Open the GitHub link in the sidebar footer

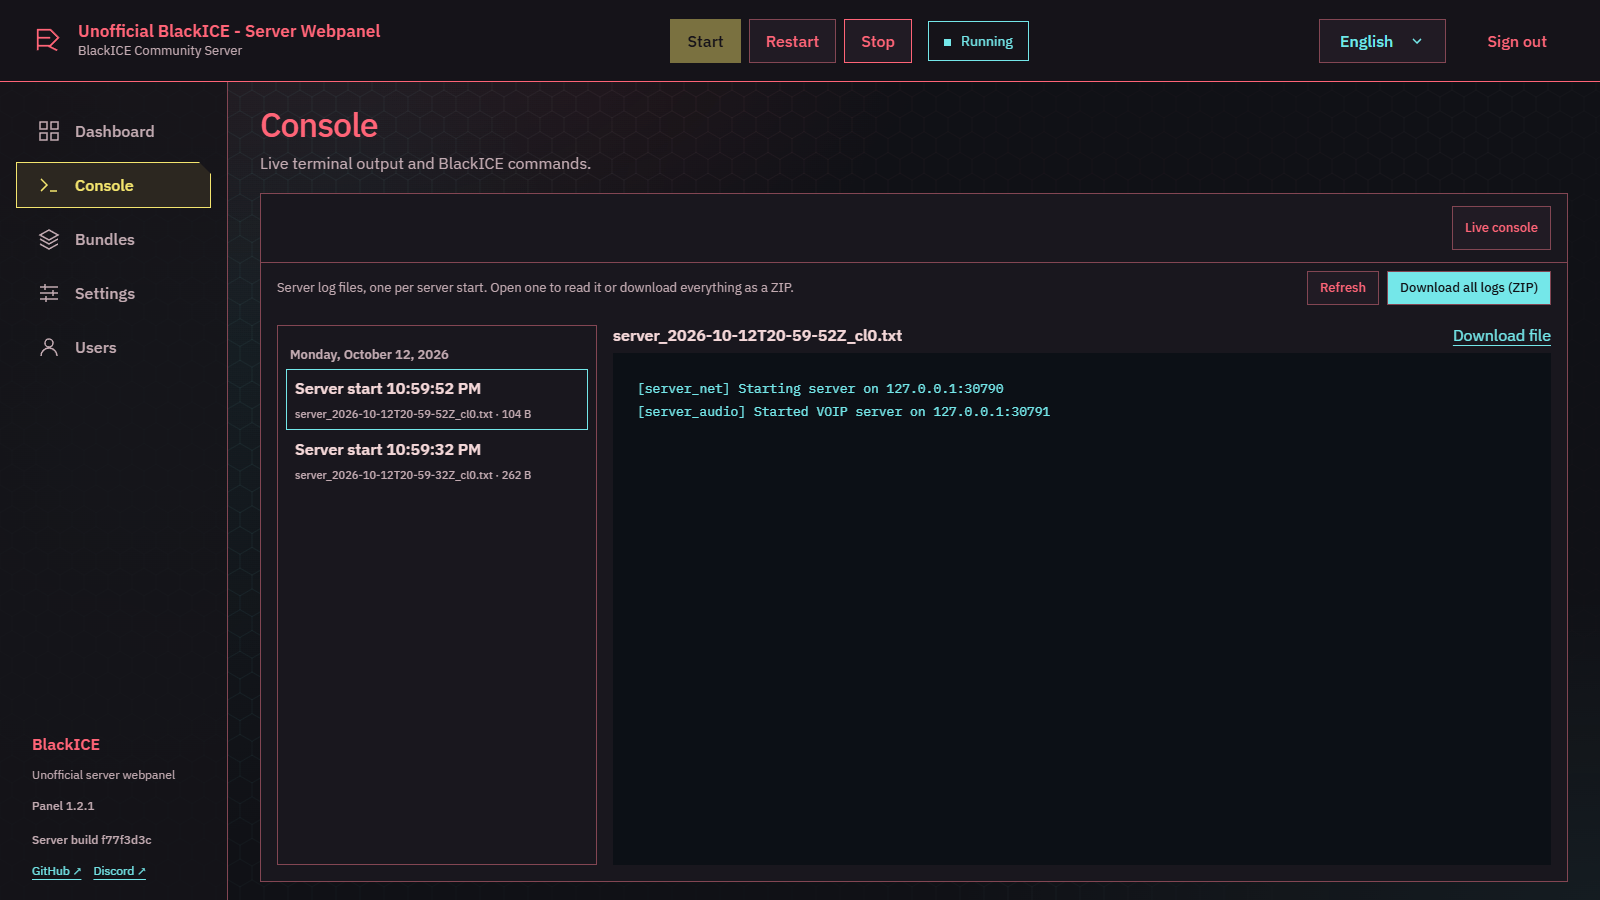(56, 871)
